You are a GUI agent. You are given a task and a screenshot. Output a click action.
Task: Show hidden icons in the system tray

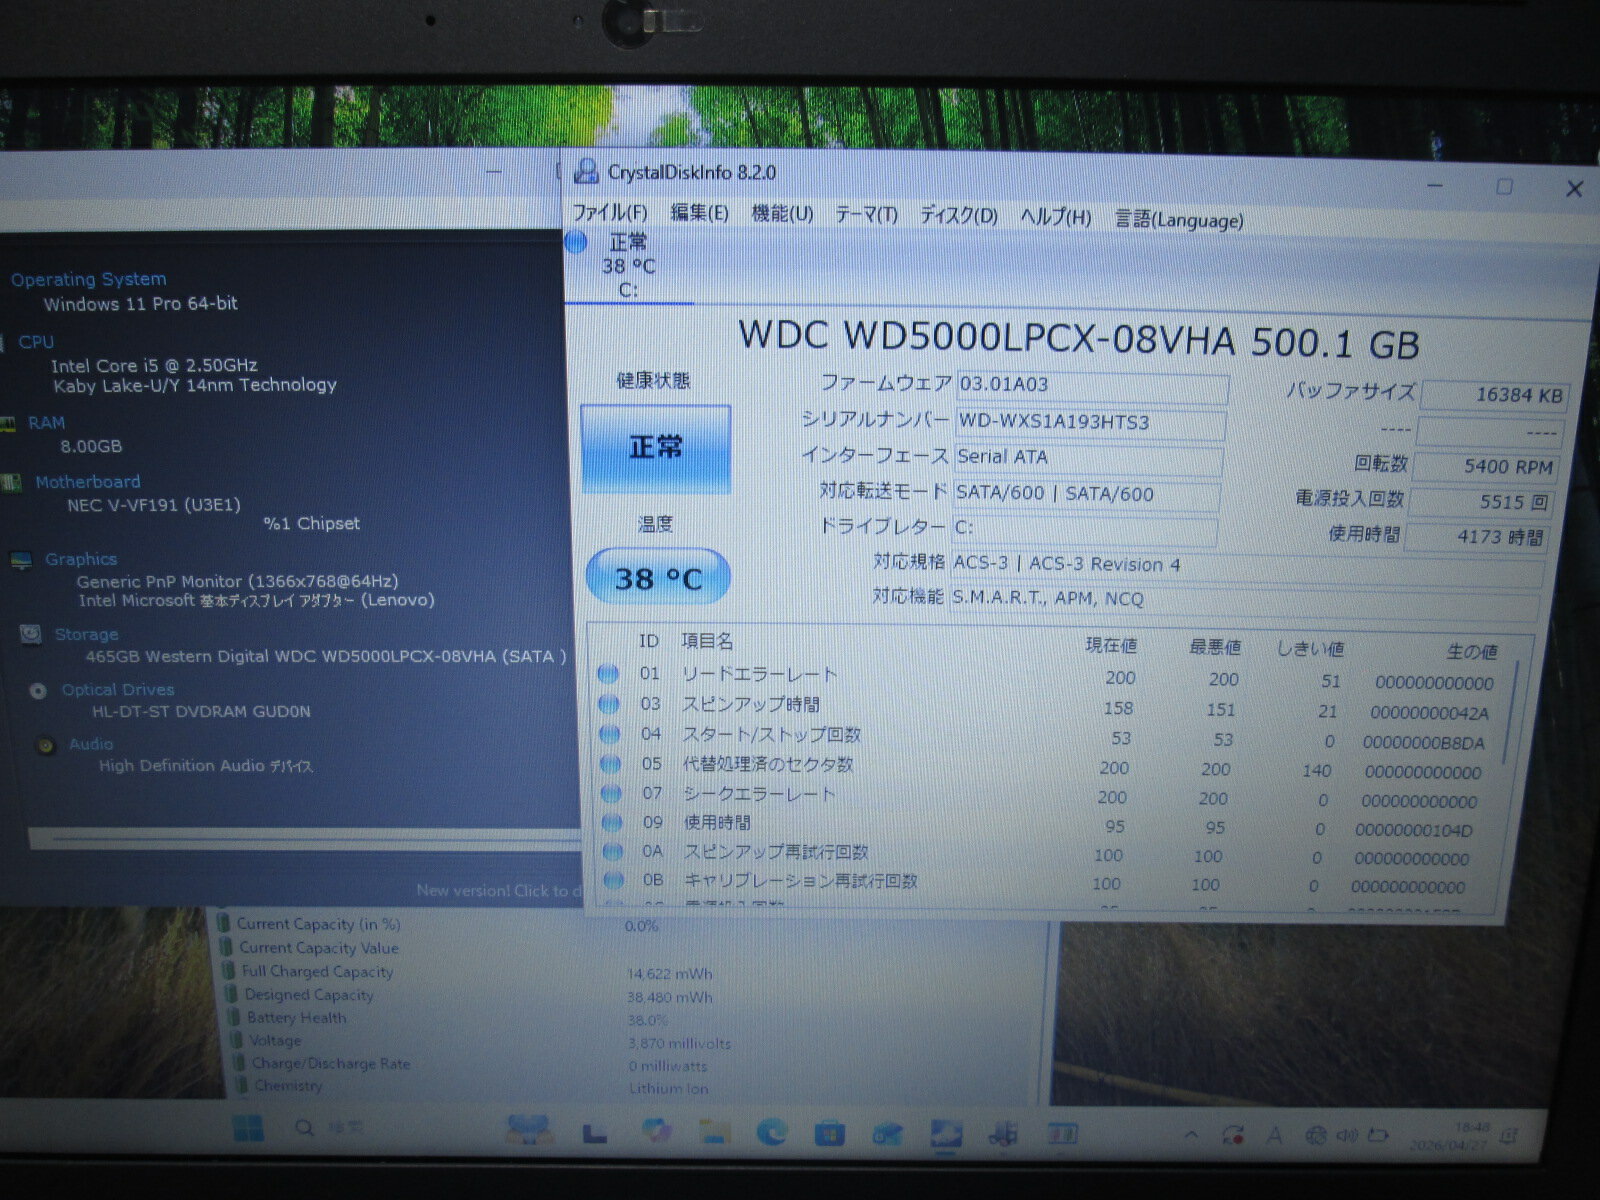pyautogui.click(x=1191, y=1135)
